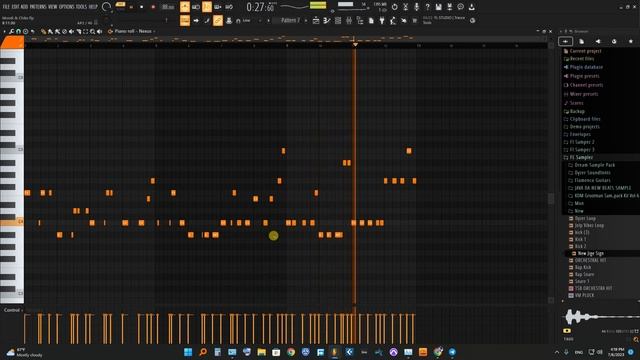Screen dimensions: 640x360
Task: Select the piano roll select tool
Action: (86, 31)
